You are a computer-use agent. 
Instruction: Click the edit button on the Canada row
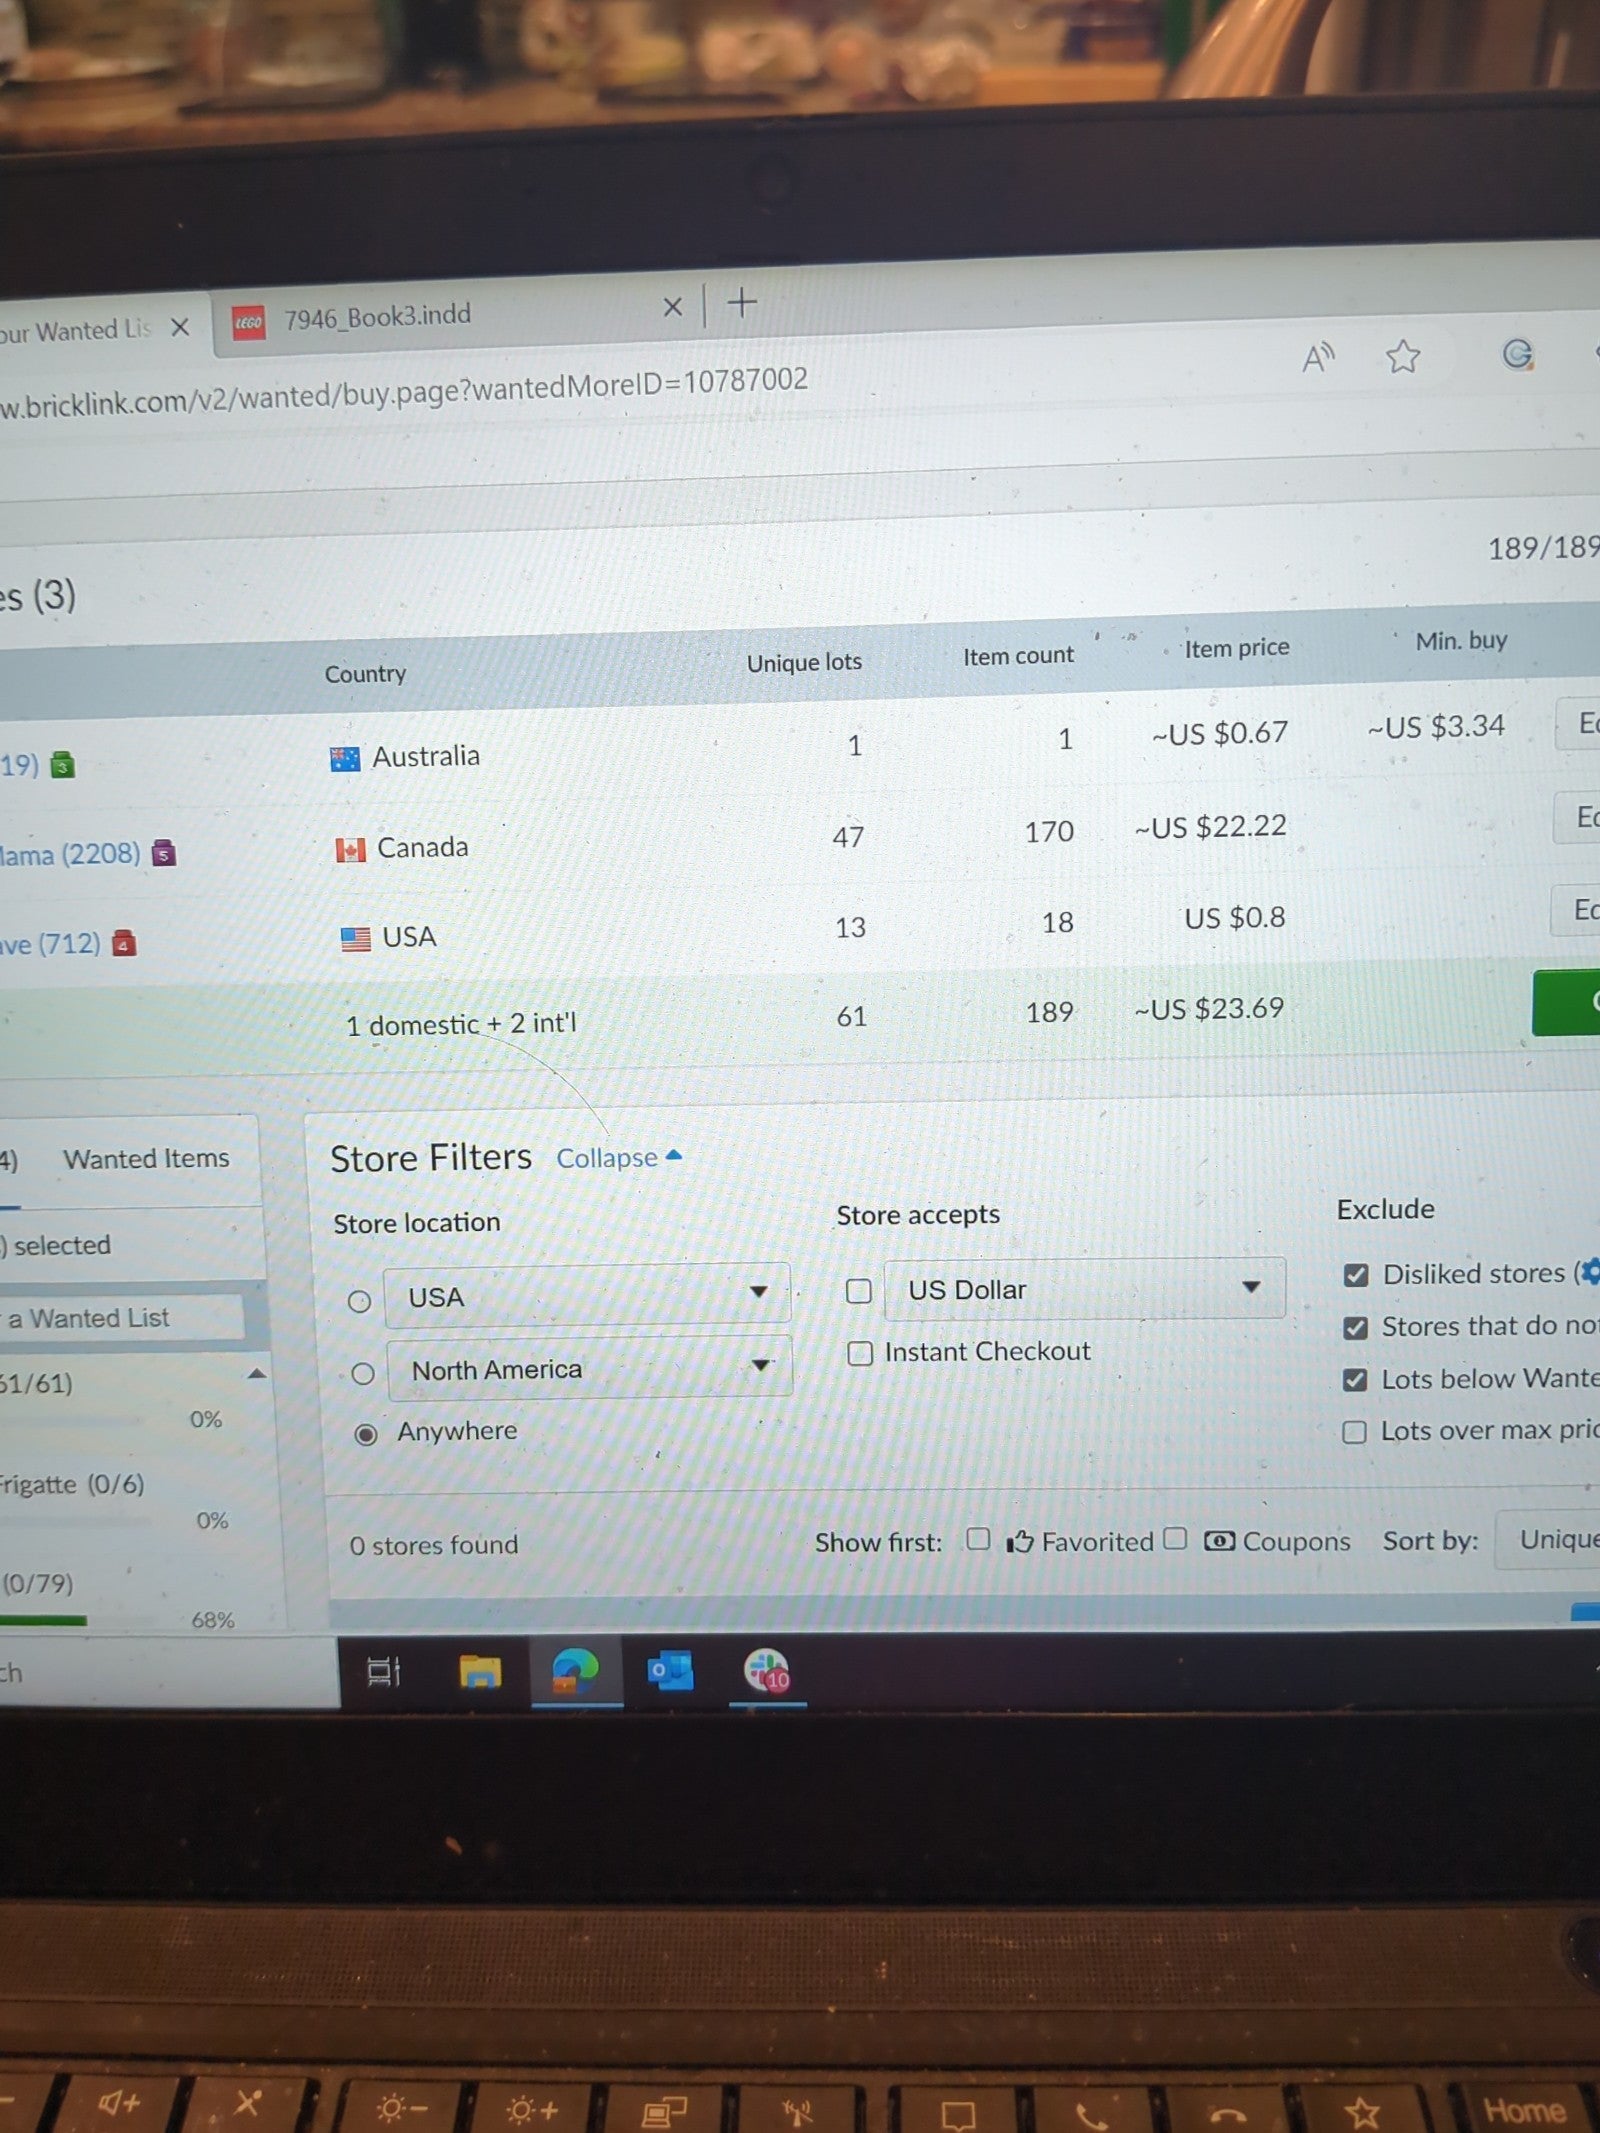[x=1577, y=817]
